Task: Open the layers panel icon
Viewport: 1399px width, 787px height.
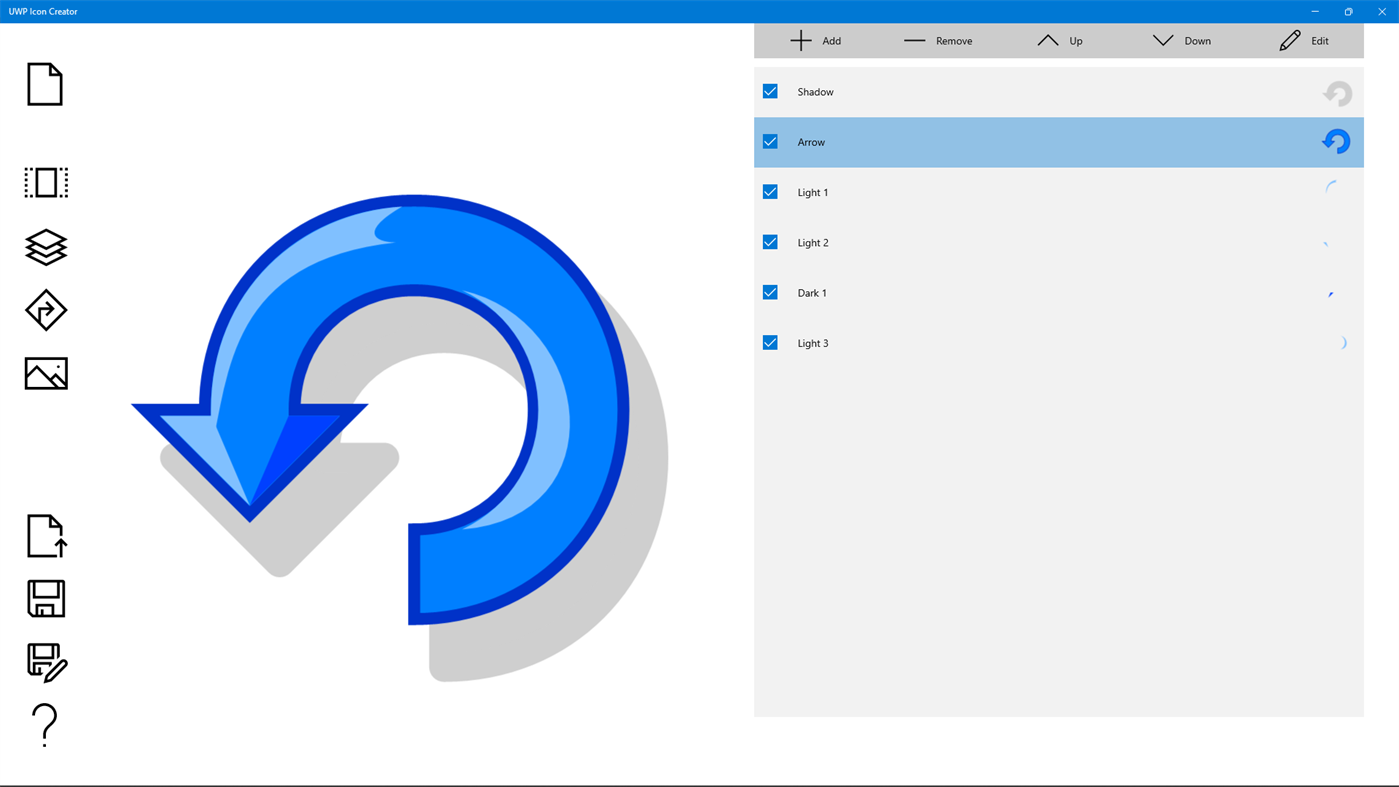Action: coord(46,245)
